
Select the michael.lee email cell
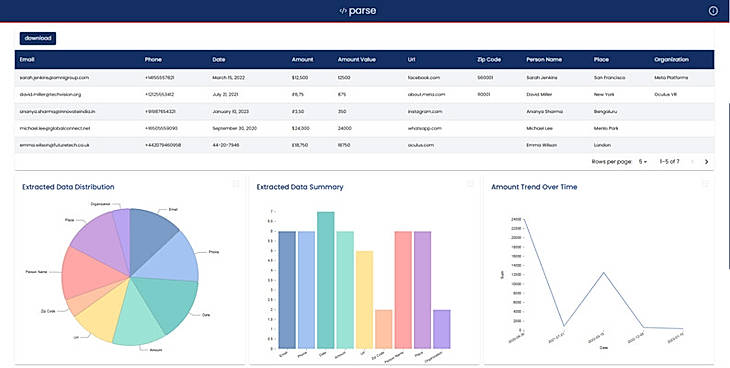click(x=55, y=128)
